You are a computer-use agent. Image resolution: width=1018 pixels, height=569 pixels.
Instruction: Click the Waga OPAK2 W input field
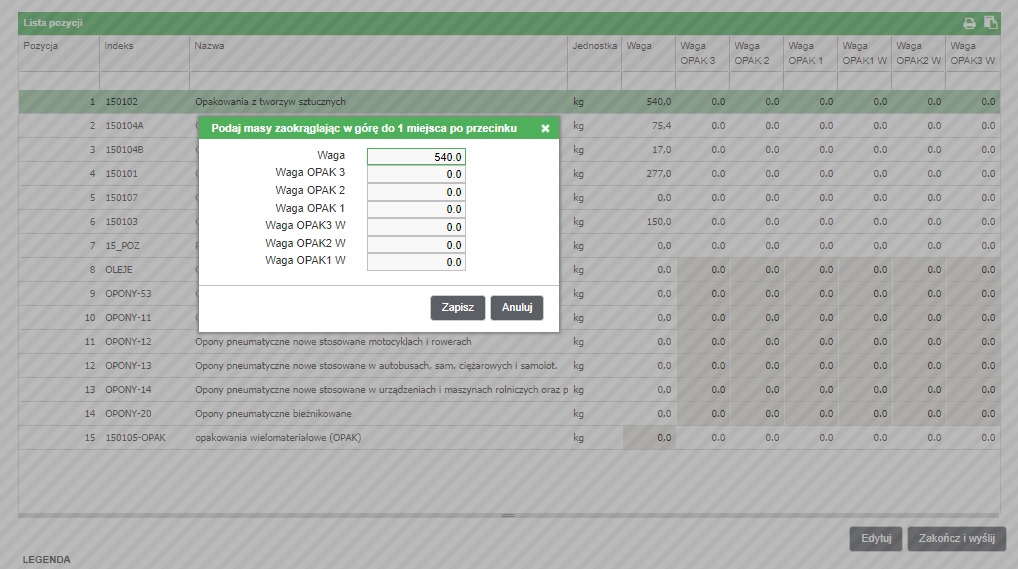(x=416, y=244)
